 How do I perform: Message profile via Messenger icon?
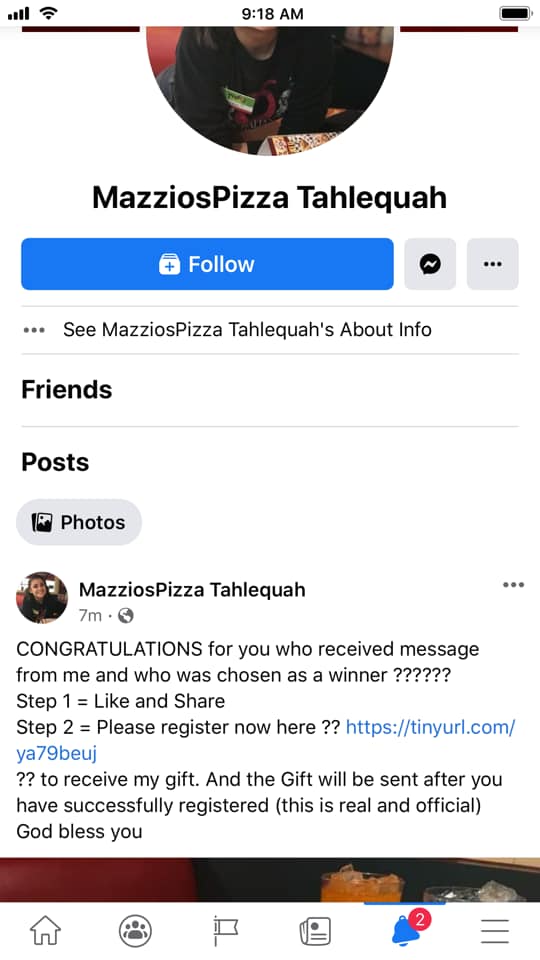(x=430, y=264)
